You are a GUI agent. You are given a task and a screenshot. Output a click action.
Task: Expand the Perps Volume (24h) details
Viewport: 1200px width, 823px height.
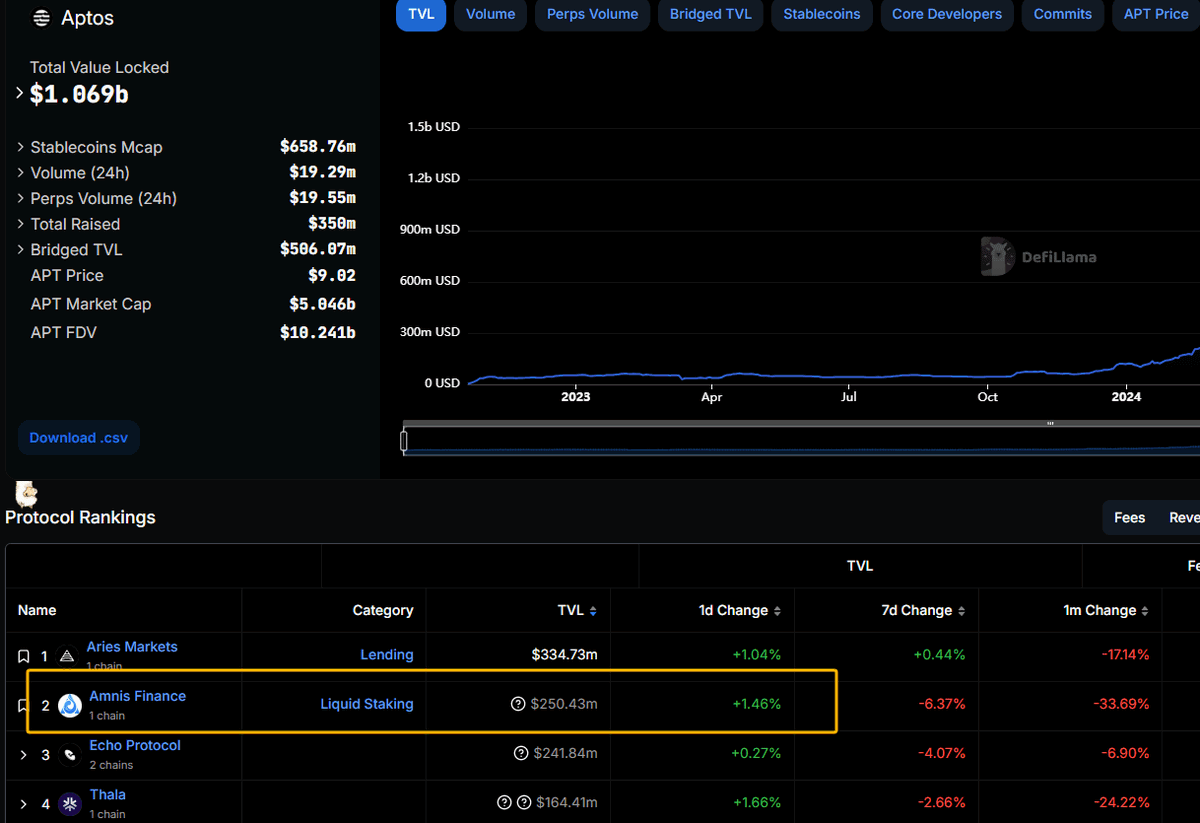click(21, 198)
